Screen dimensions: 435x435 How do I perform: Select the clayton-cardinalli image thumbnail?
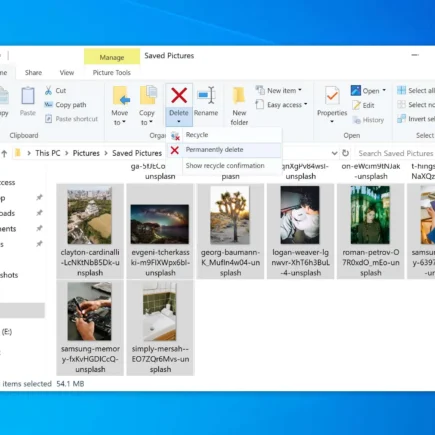(90, 215)
